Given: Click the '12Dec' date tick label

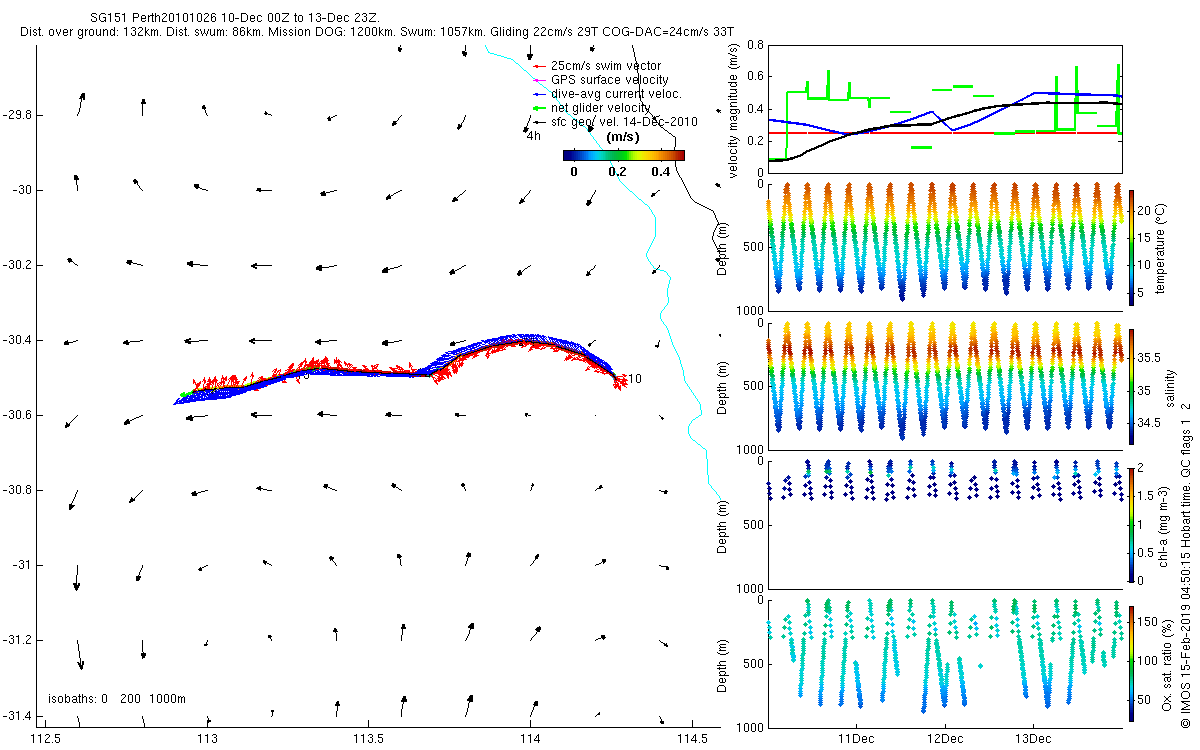Looking at the screenshot, I should 944,739.
